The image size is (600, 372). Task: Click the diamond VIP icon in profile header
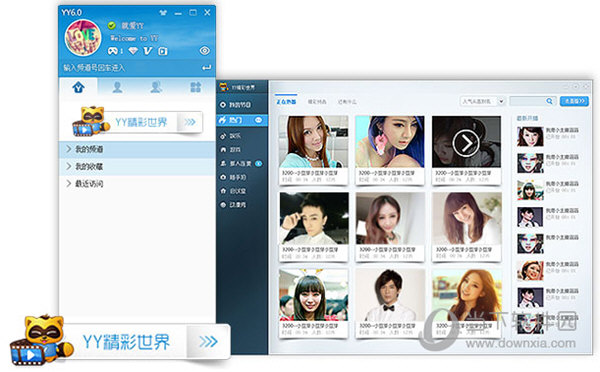133,51
